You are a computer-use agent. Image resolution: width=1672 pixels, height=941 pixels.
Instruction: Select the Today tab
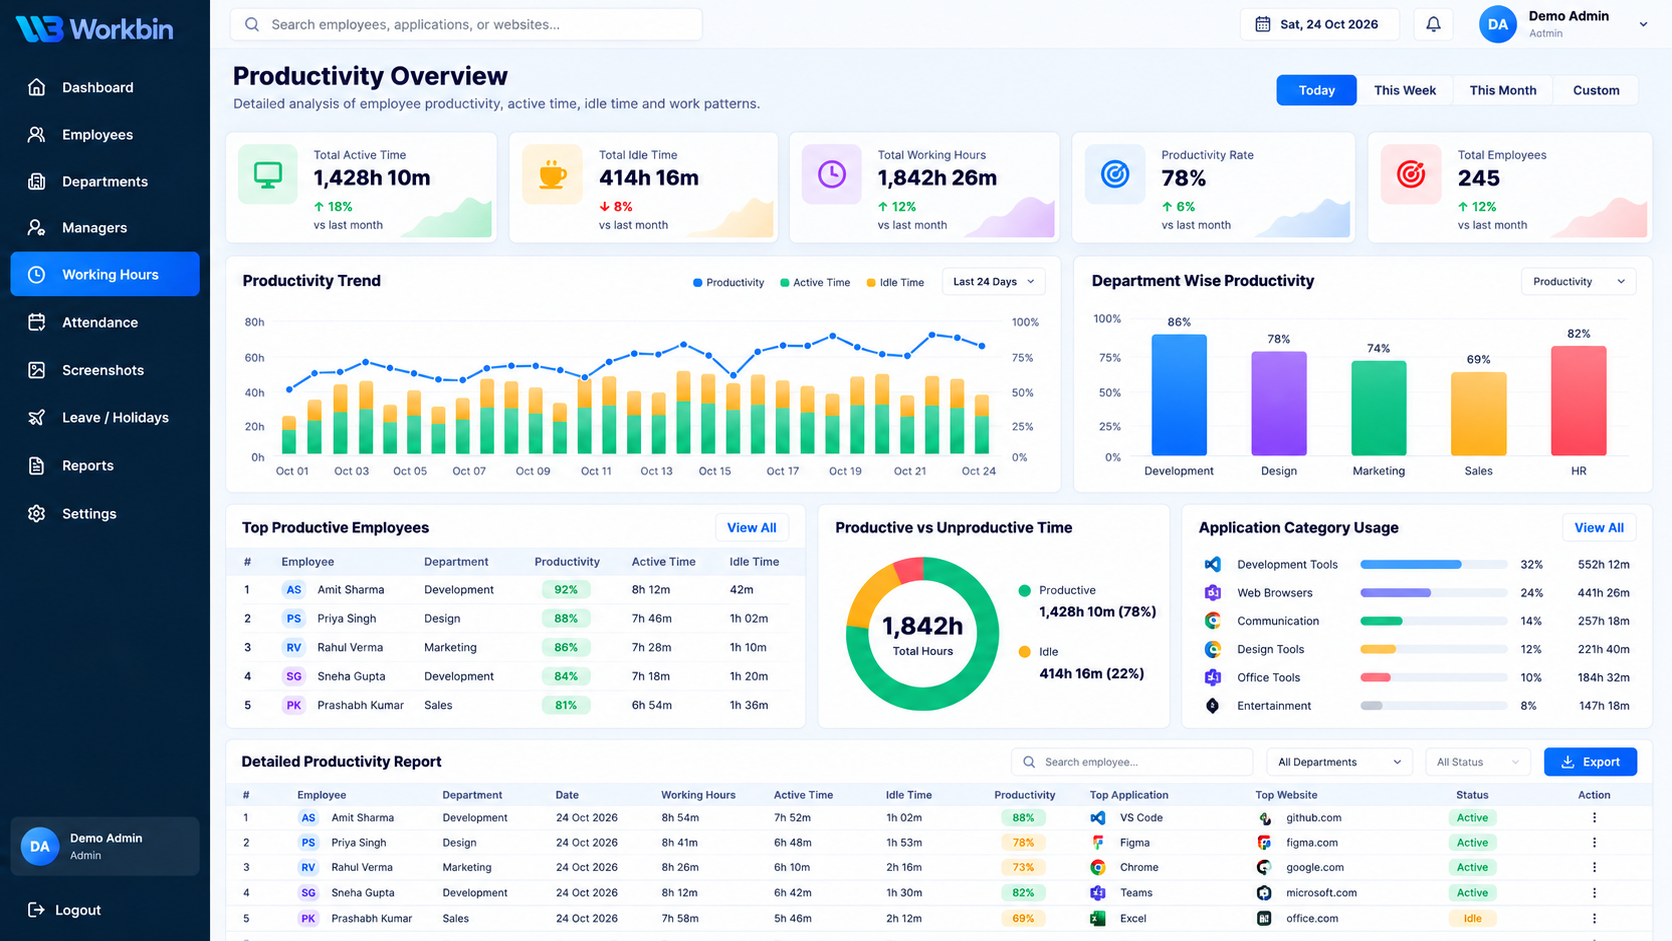[1316, 90]
